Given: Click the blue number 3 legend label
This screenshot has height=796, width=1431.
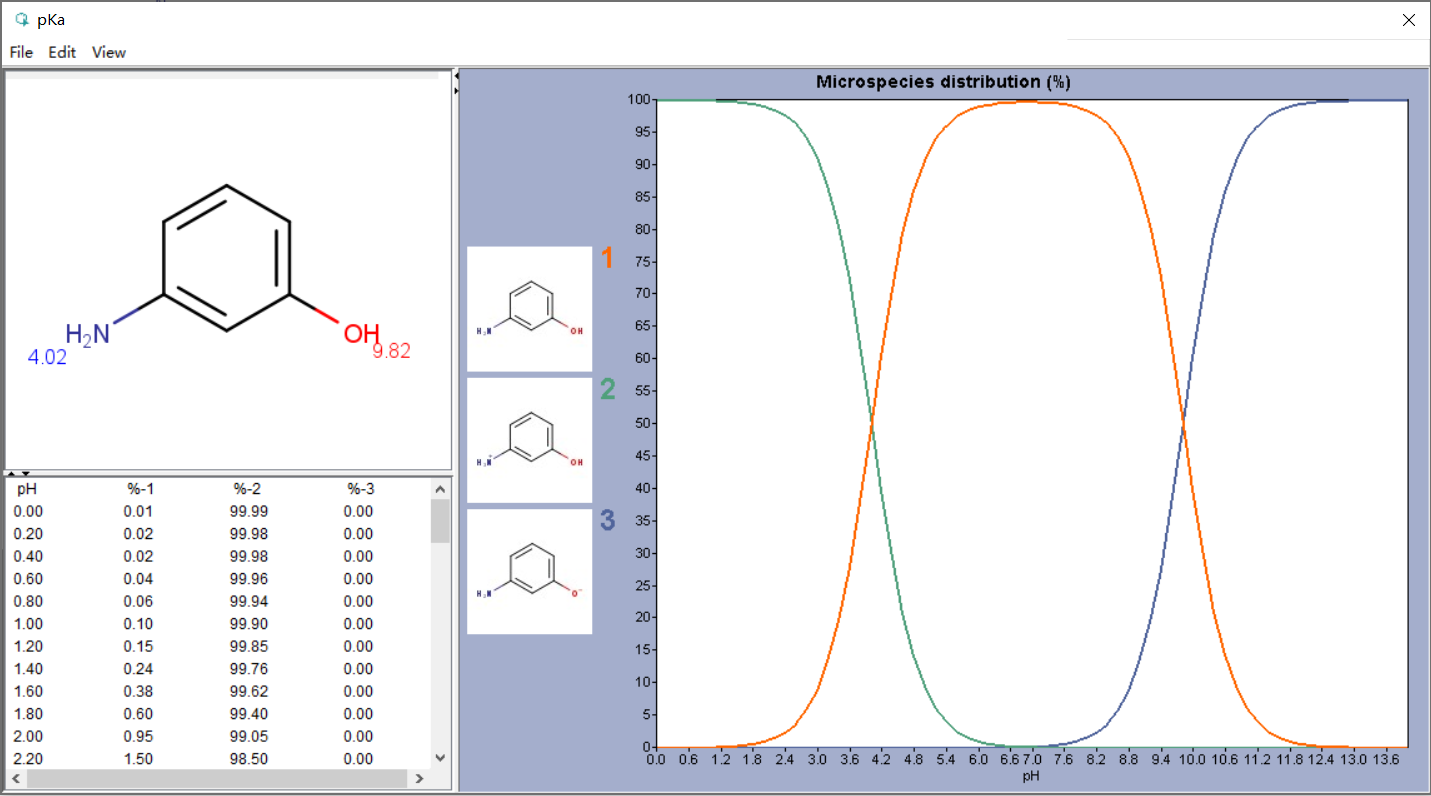Looking at the screenshot, I should tap(607, 521).
